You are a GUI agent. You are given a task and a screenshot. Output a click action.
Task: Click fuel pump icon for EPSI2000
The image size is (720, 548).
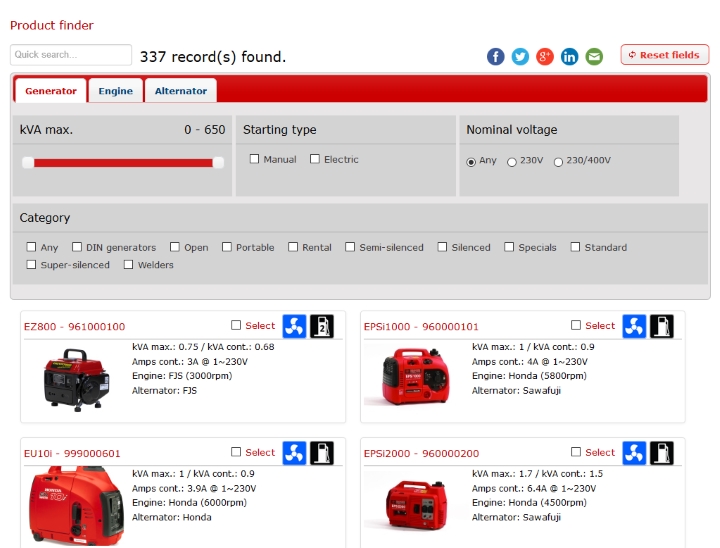tap(662, 453)
